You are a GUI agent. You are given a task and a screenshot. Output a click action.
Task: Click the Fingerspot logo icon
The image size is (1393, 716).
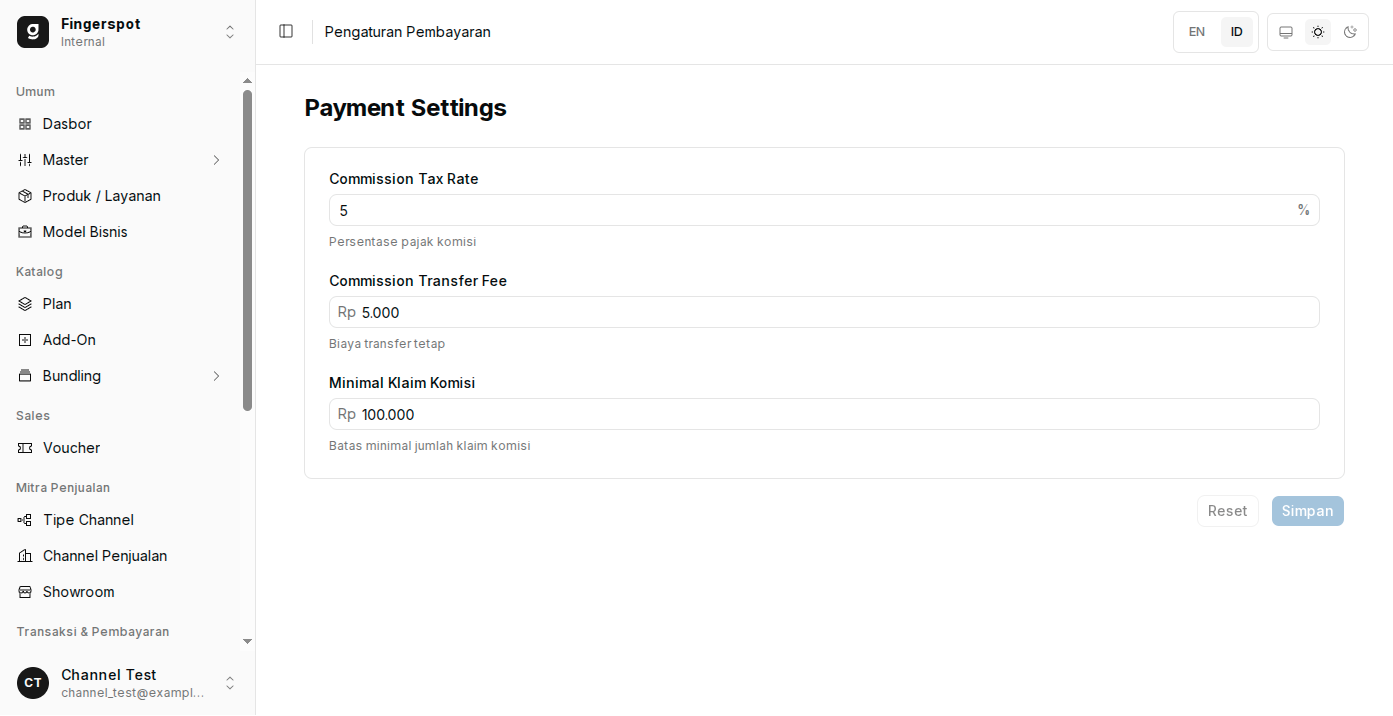(x=33, y=32)
